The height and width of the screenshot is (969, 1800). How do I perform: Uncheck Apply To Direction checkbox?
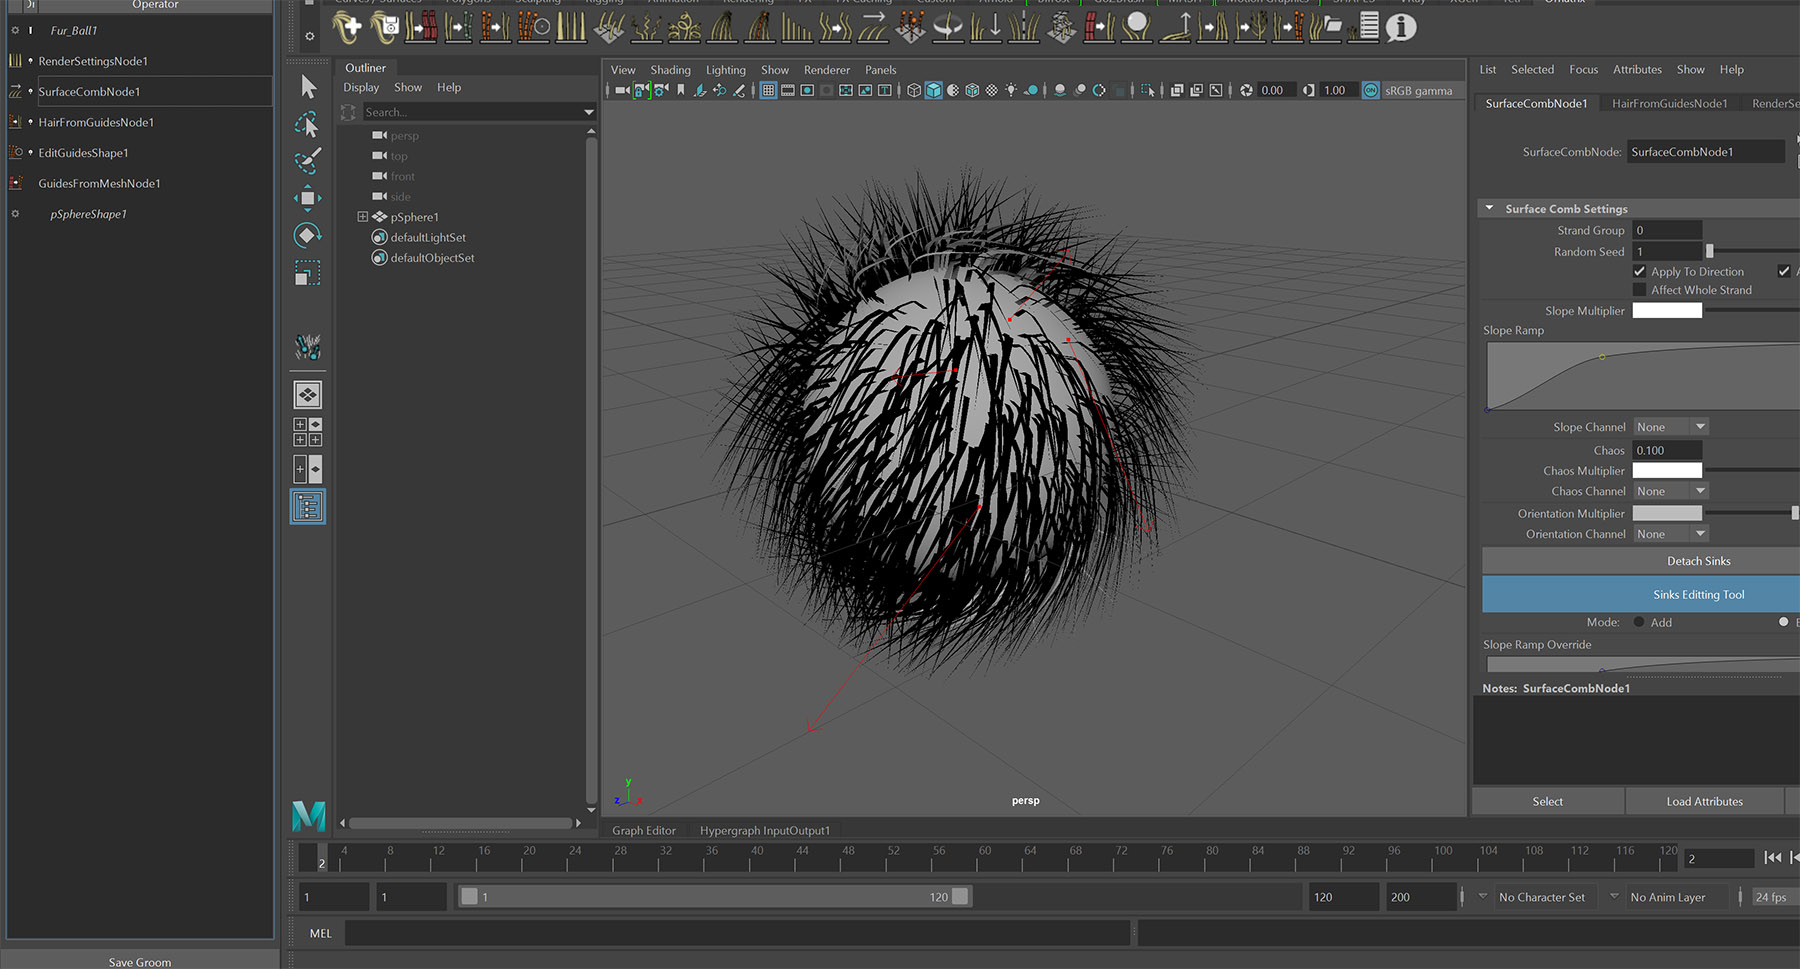click(x=1639, y=271)
